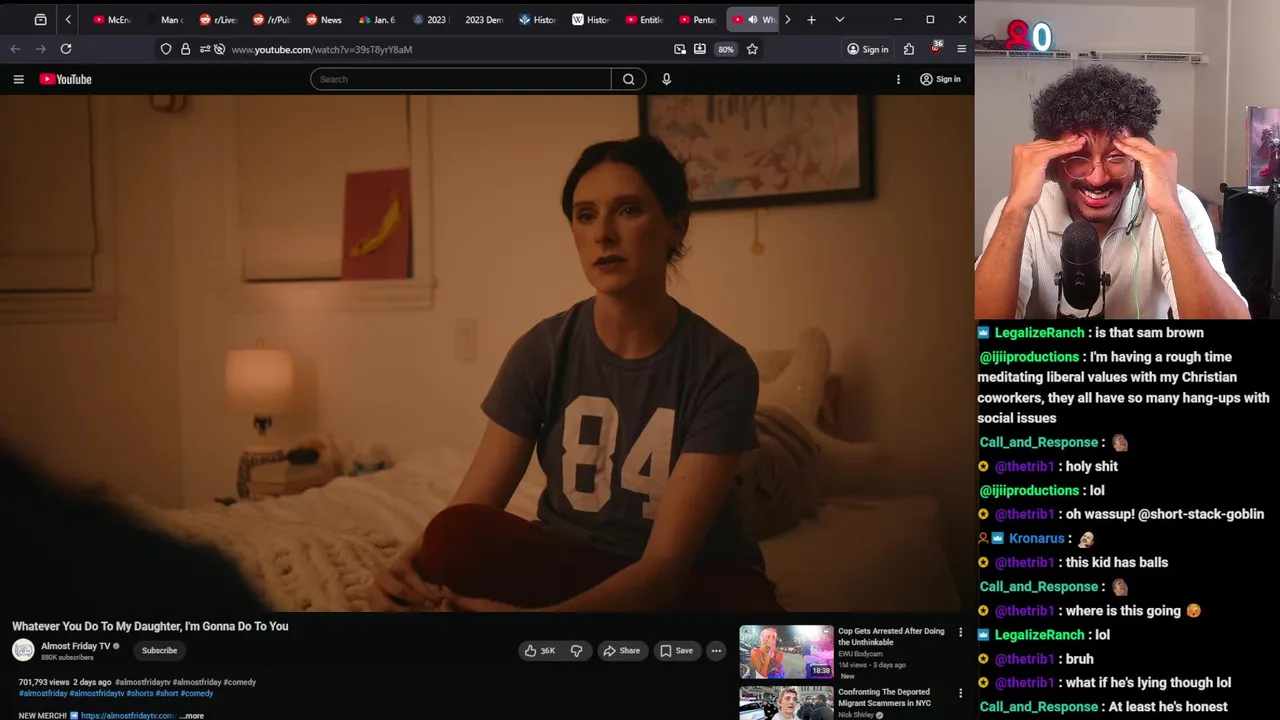Open the almostfridaytv.com merch link
This screenshot has width=1280, height=720.
[x=127, y=716]
